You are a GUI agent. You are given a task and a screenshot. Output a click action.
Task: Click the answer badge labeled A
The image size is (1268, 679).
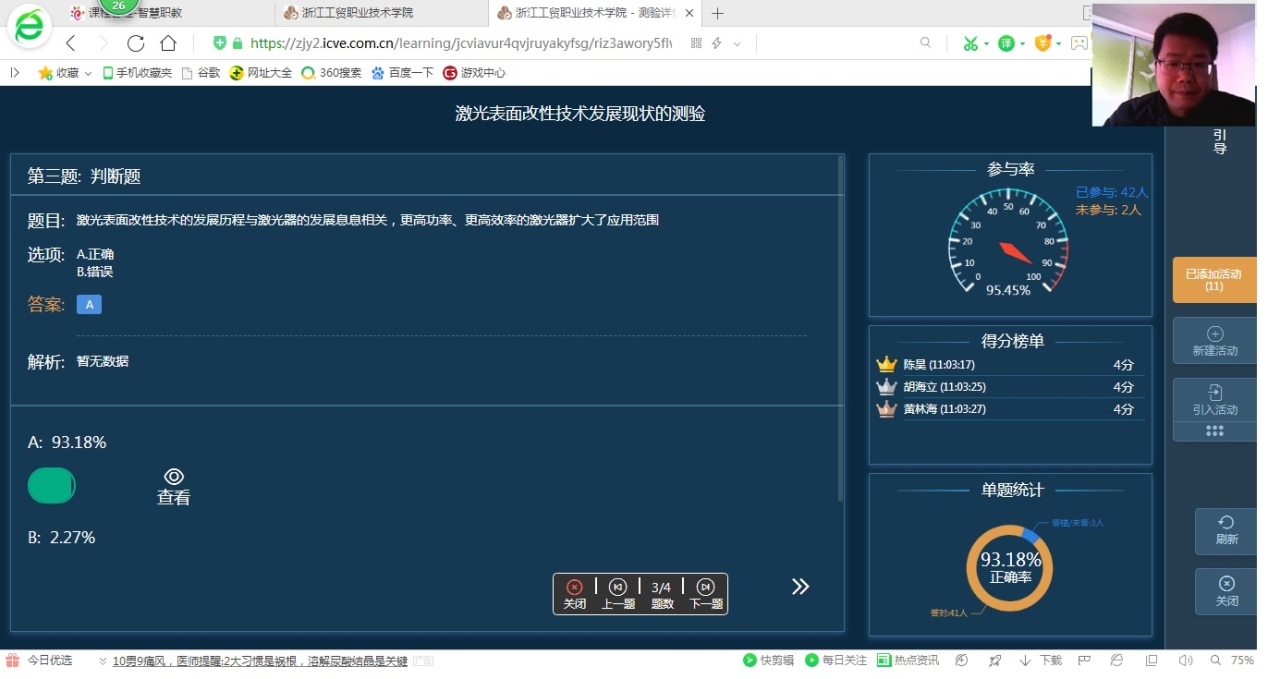click(89, 303)
